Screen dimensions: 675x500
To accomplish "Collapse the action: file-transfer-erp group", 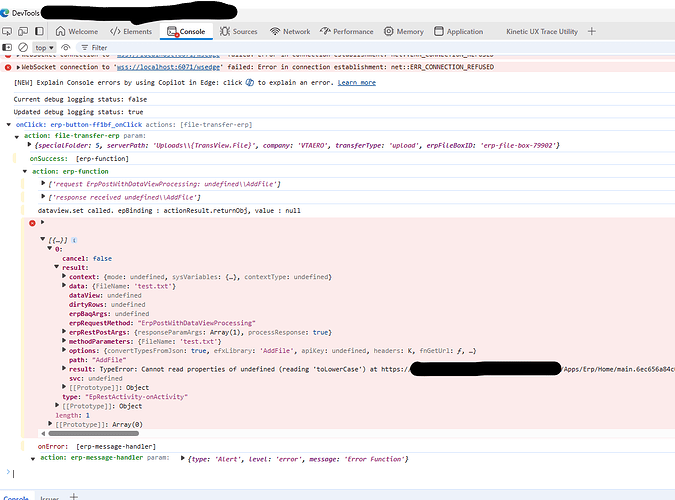I will [x=17, y=137].
